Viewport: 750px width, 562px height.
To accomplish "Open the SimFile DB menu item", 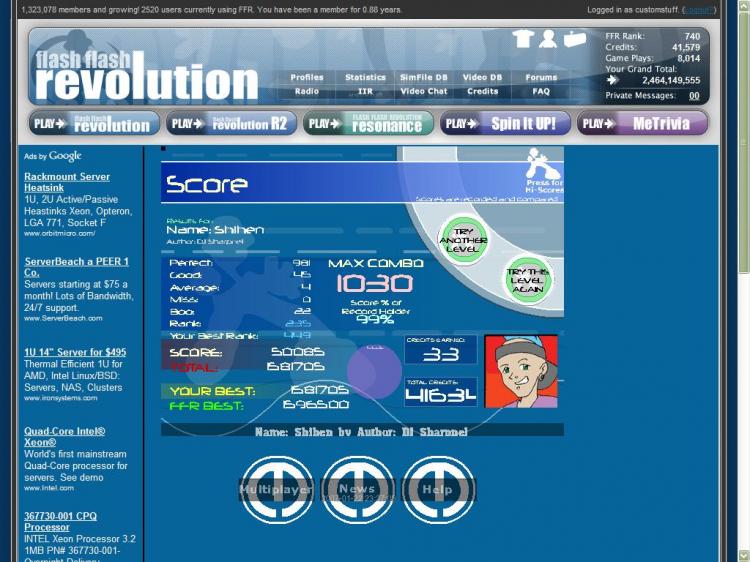I will click(x=424, y=77).
